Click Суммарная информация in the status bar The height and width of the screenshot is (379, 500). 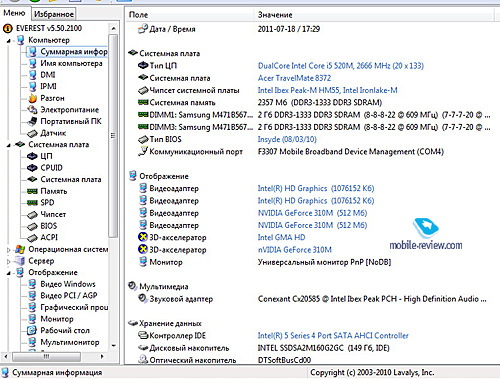click(x=57, y=372)
